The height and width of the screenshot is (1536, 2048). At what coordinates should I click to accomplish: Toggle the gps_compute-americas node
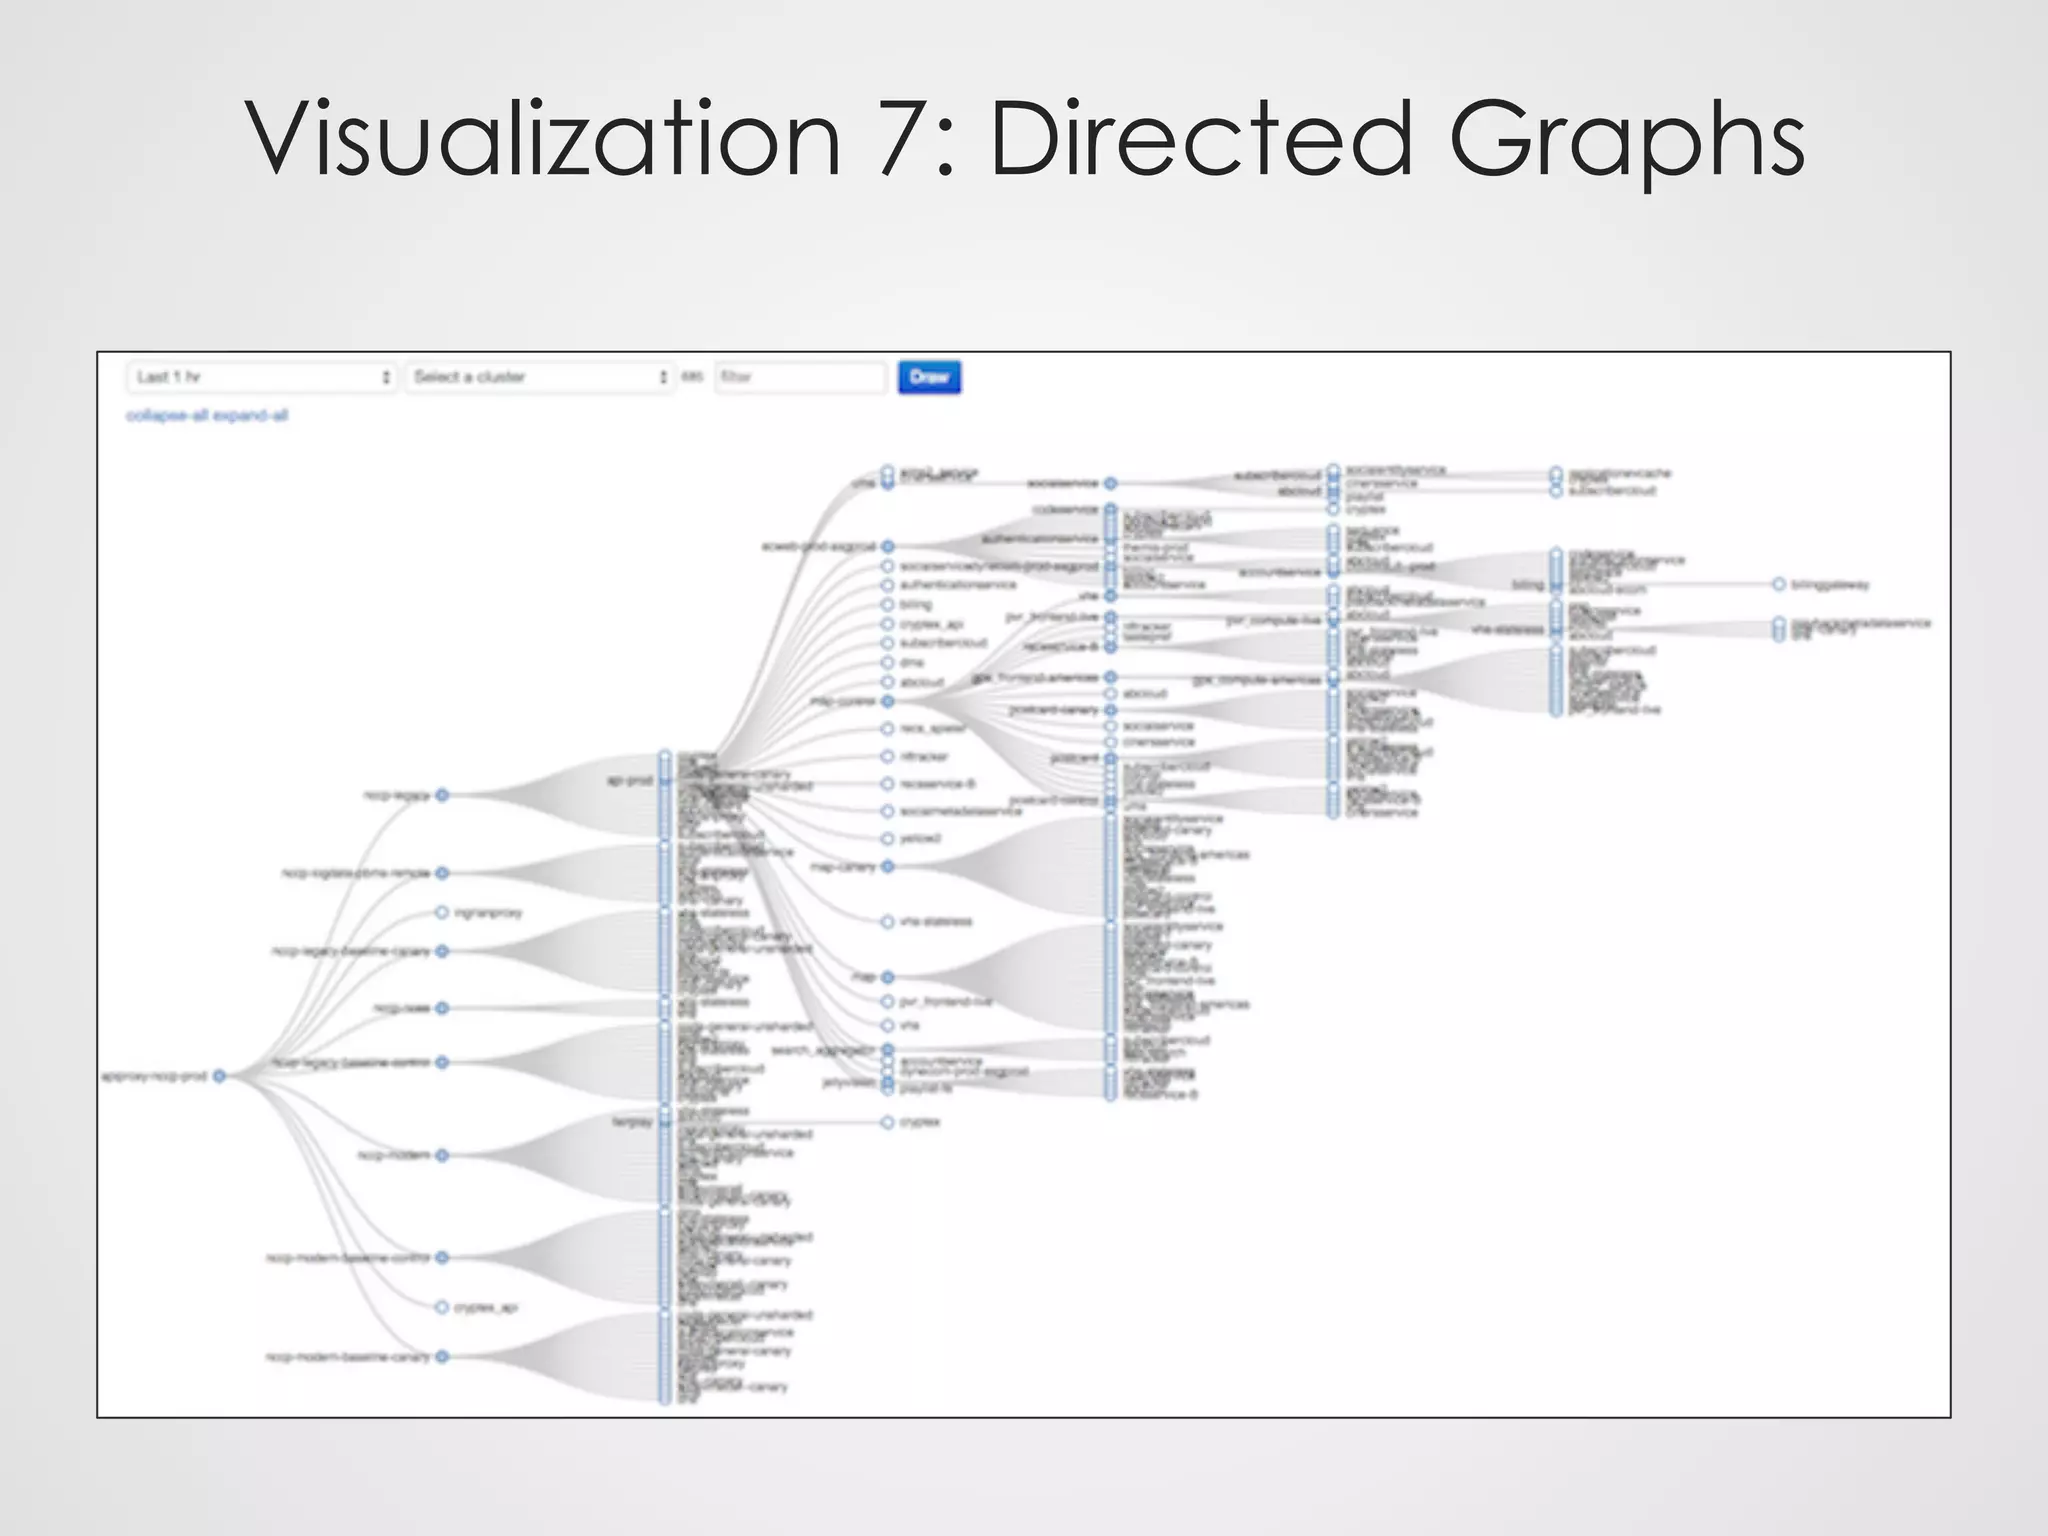[x=1333, y=680]
